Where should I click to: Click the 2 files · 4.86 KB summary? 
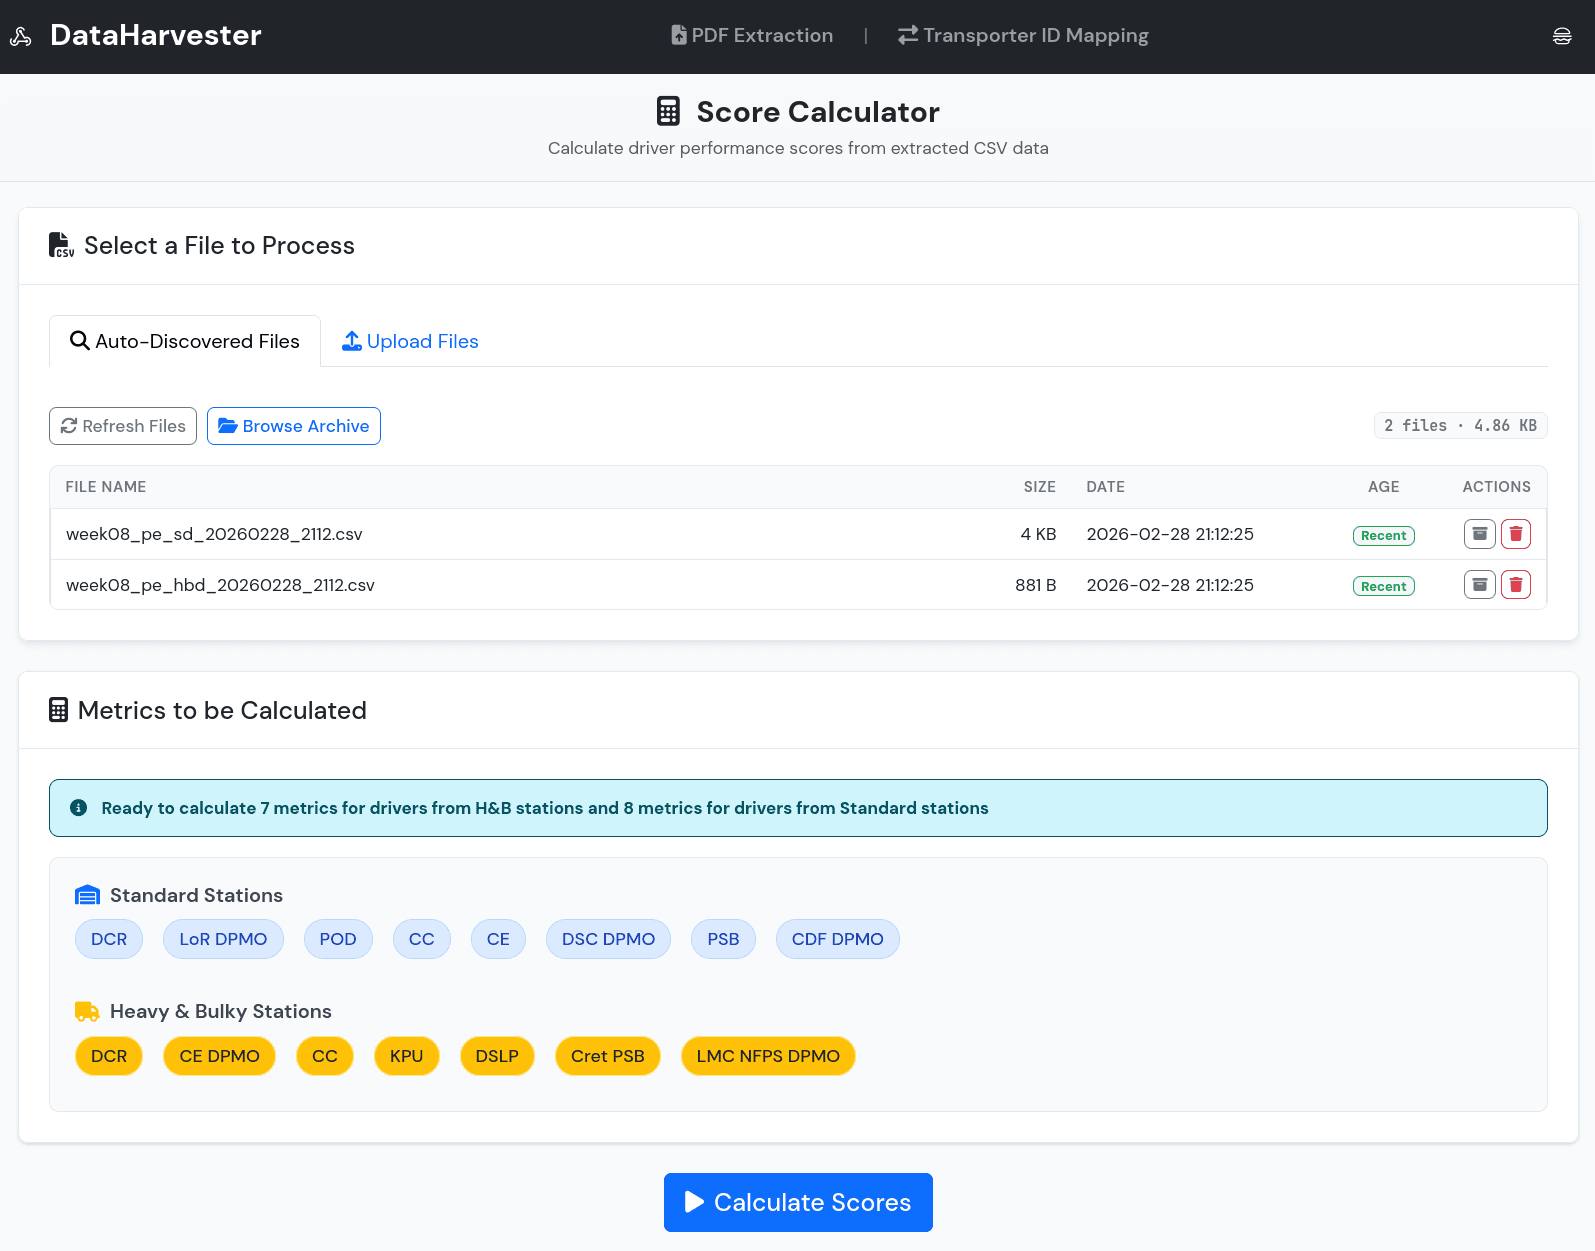1460,425
